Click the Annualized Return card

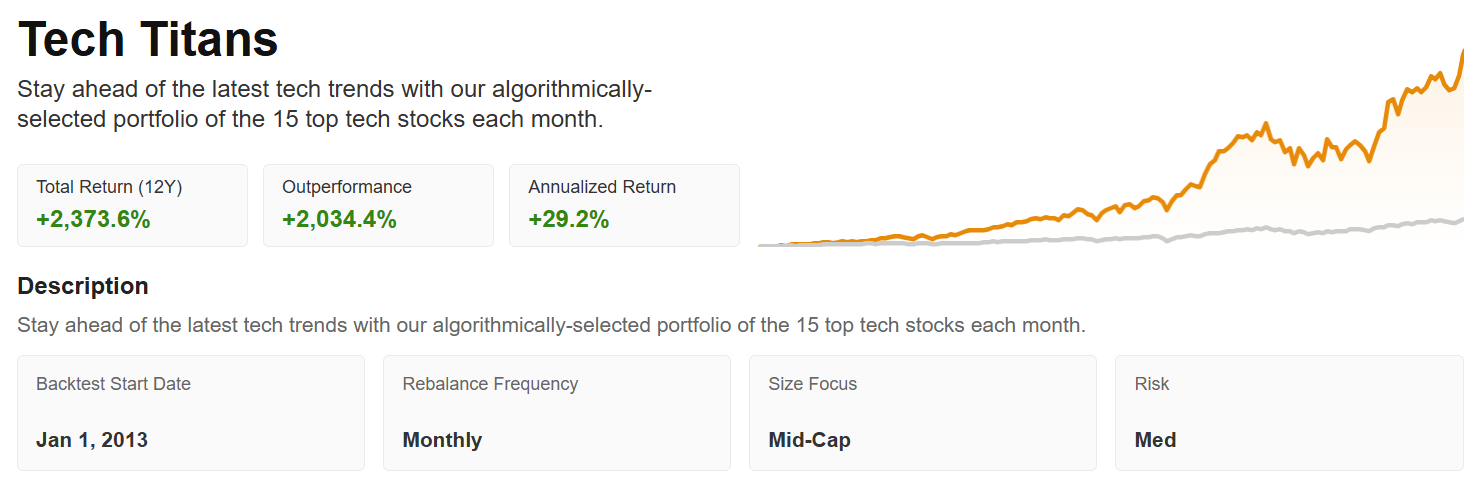click(x=624, y=205)
